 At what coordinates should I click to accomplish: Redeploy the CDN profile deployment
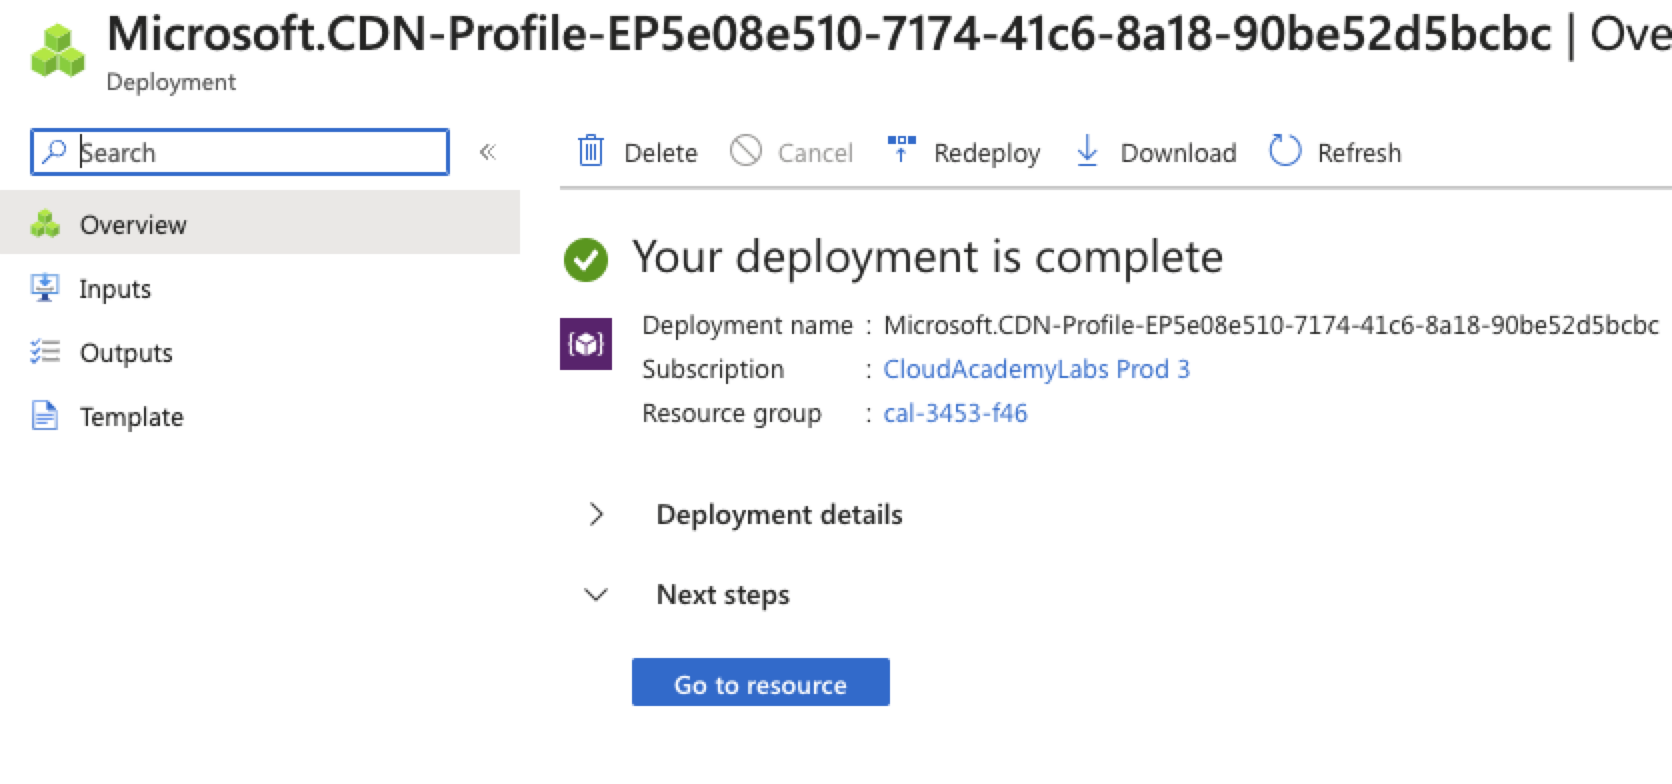(964, 152)
